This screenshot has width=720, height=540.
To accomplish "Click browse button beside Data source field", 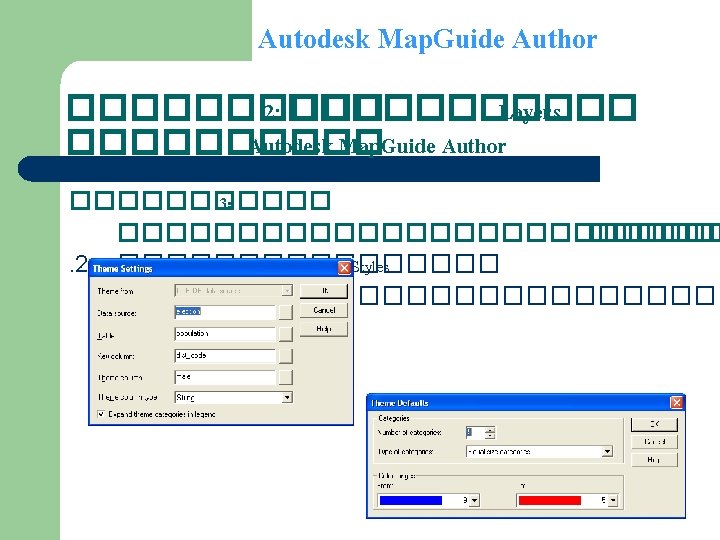I will tap(285, 312).
